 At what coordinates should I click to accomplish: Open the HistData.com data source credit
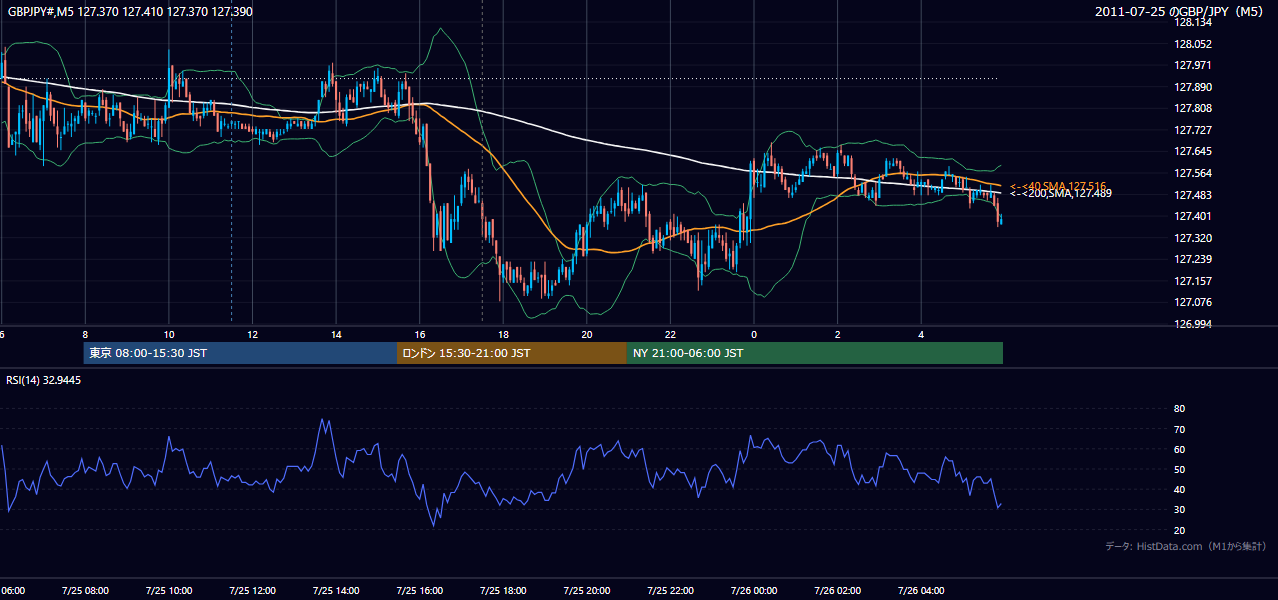click(x=1186, y=546)
